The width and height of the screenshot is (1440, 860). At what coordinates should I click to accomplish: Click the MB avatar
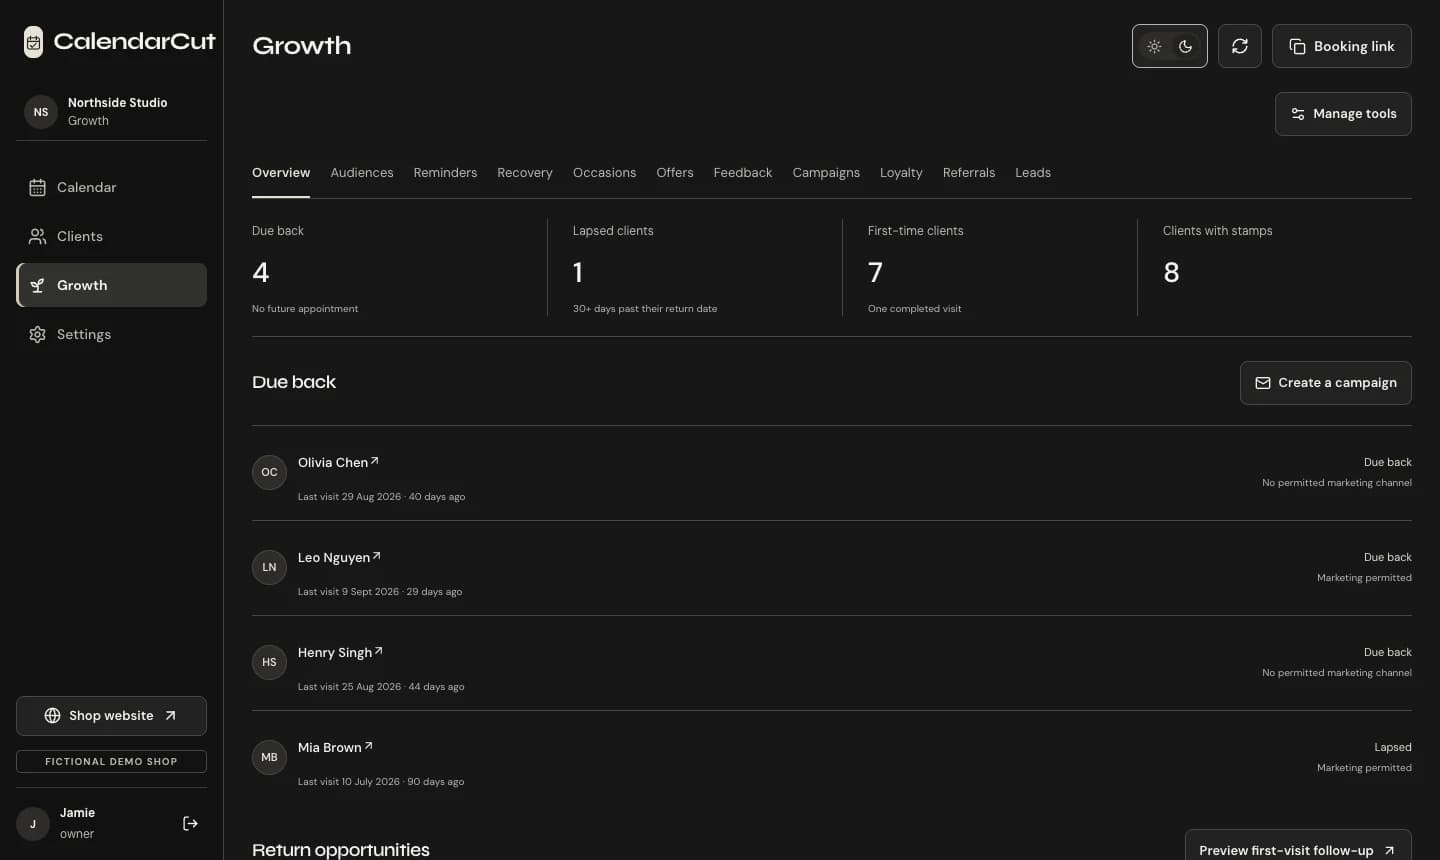click(x=269, y=757)
